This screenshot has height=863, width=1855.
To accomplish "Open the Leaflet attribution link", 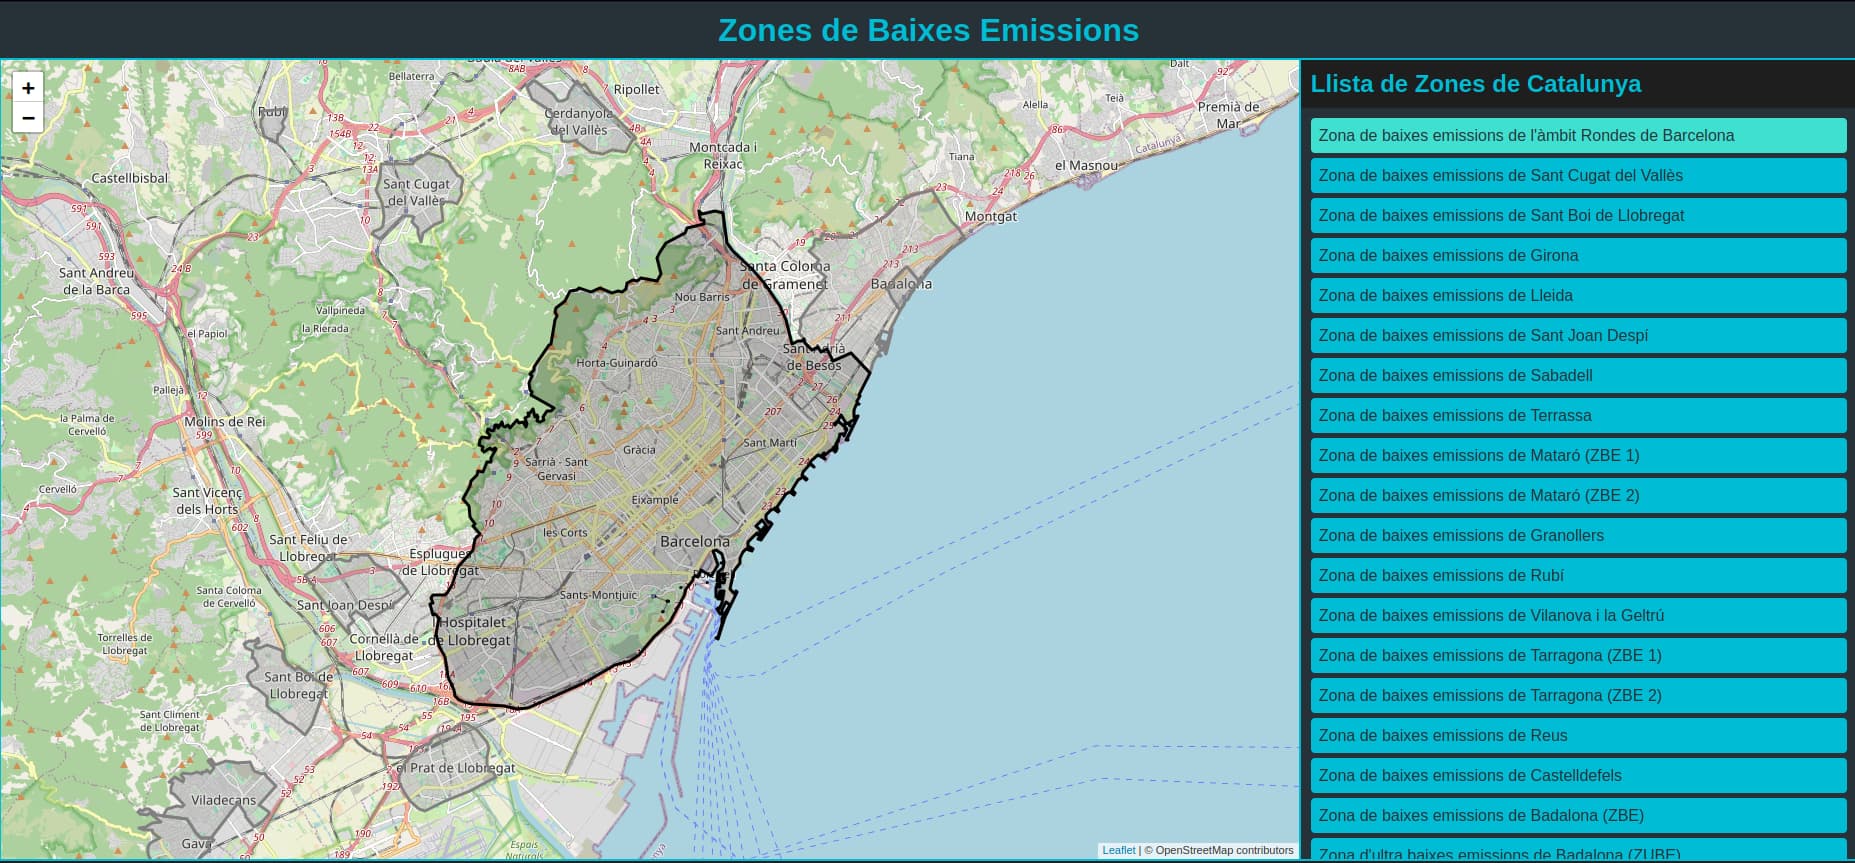I will pos(1118,850).
